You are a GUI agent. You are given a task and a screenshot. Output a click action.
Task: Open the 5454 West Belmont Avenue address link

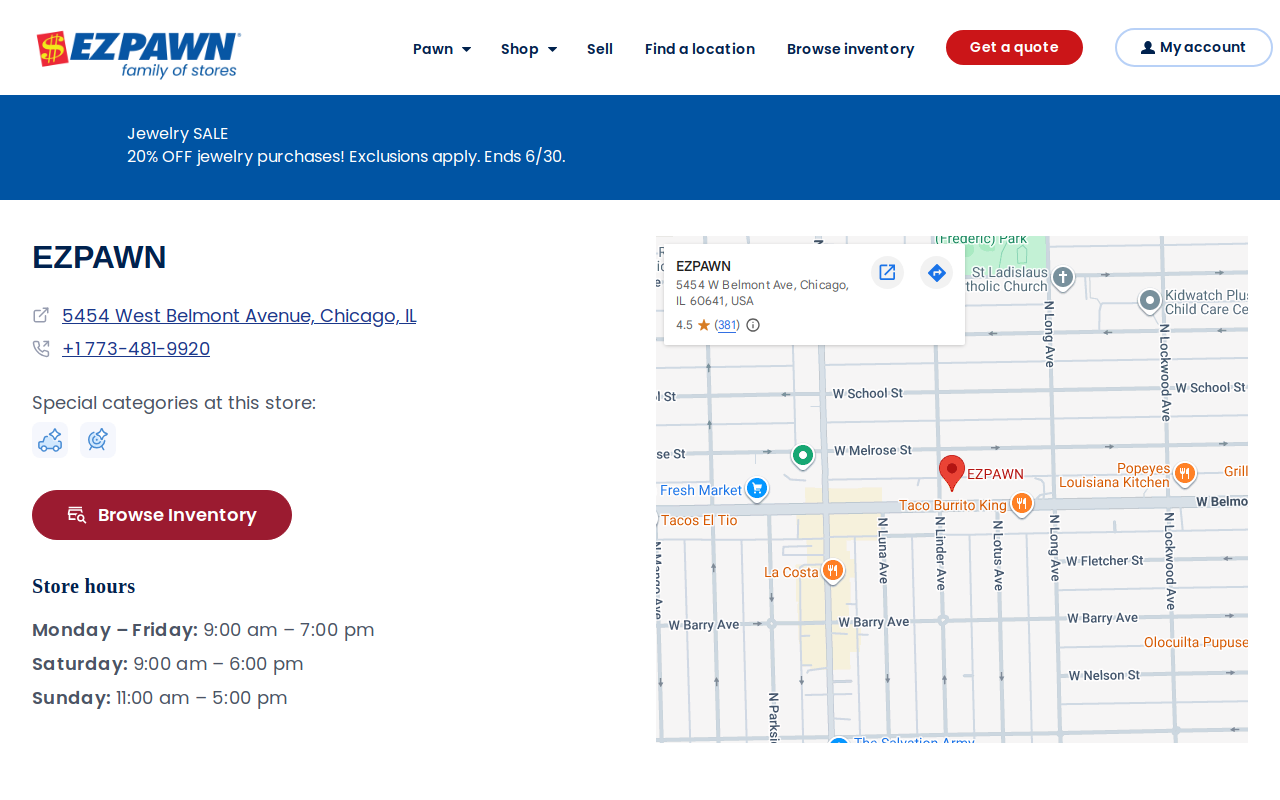[239, 316]
